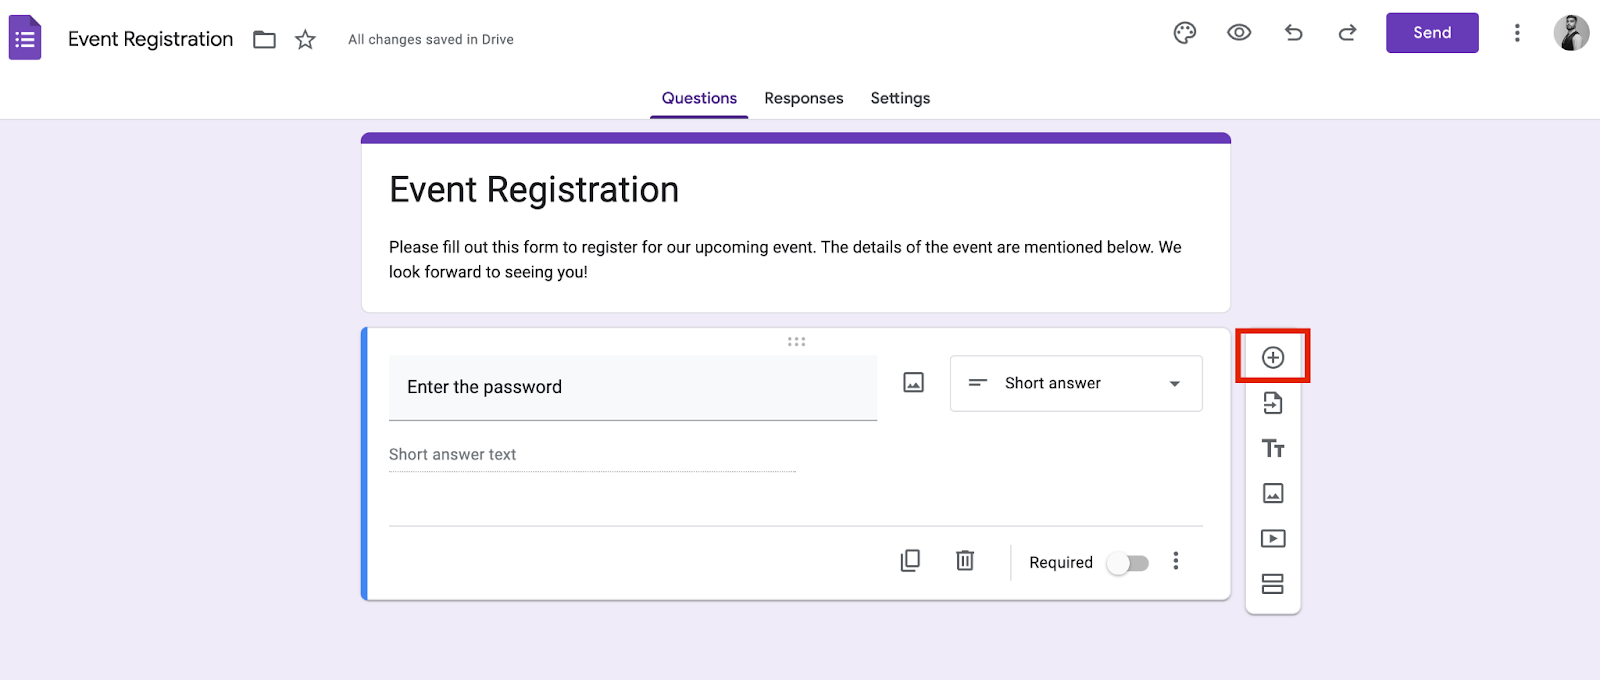Open the Google account avatar
Image resolution: width=1600 pixels, height=680 pixels.
click(1571, 33)
